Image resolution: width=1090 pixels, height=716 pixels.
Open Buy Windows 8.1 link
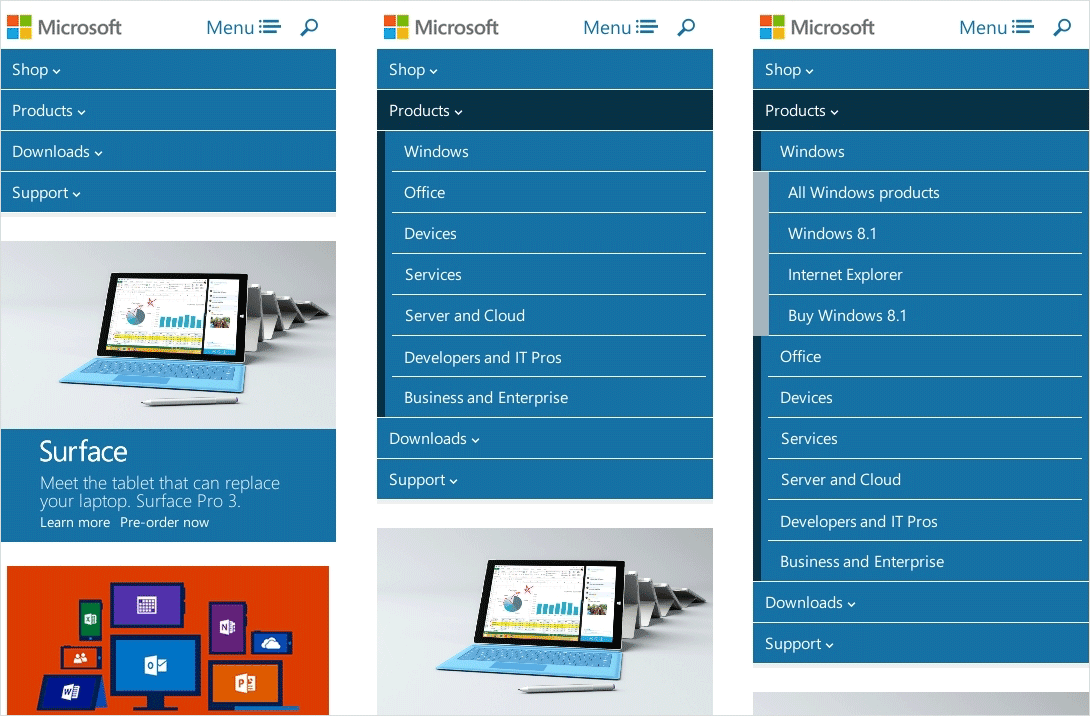(x=929, y=316)
